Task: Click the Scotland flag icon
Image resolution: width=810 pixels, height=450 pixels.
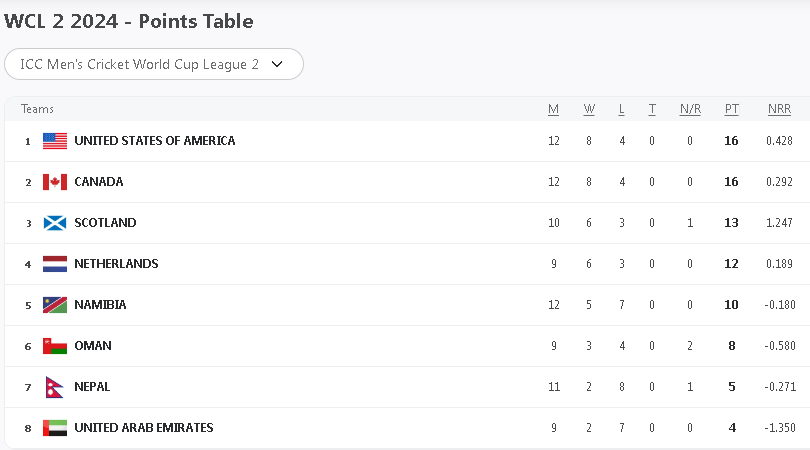Action: 55,223
